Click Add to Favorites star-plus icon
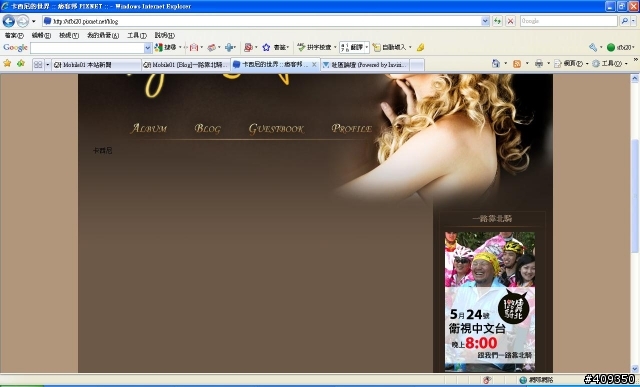This screenshot has height=387, width=640. (x=21, y=64)
